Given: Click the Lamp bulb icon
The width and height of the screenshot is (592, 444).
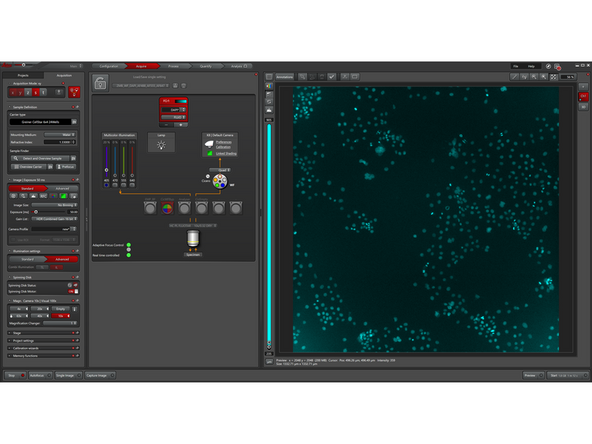Looking at the screenshot, I should point(161,145).
